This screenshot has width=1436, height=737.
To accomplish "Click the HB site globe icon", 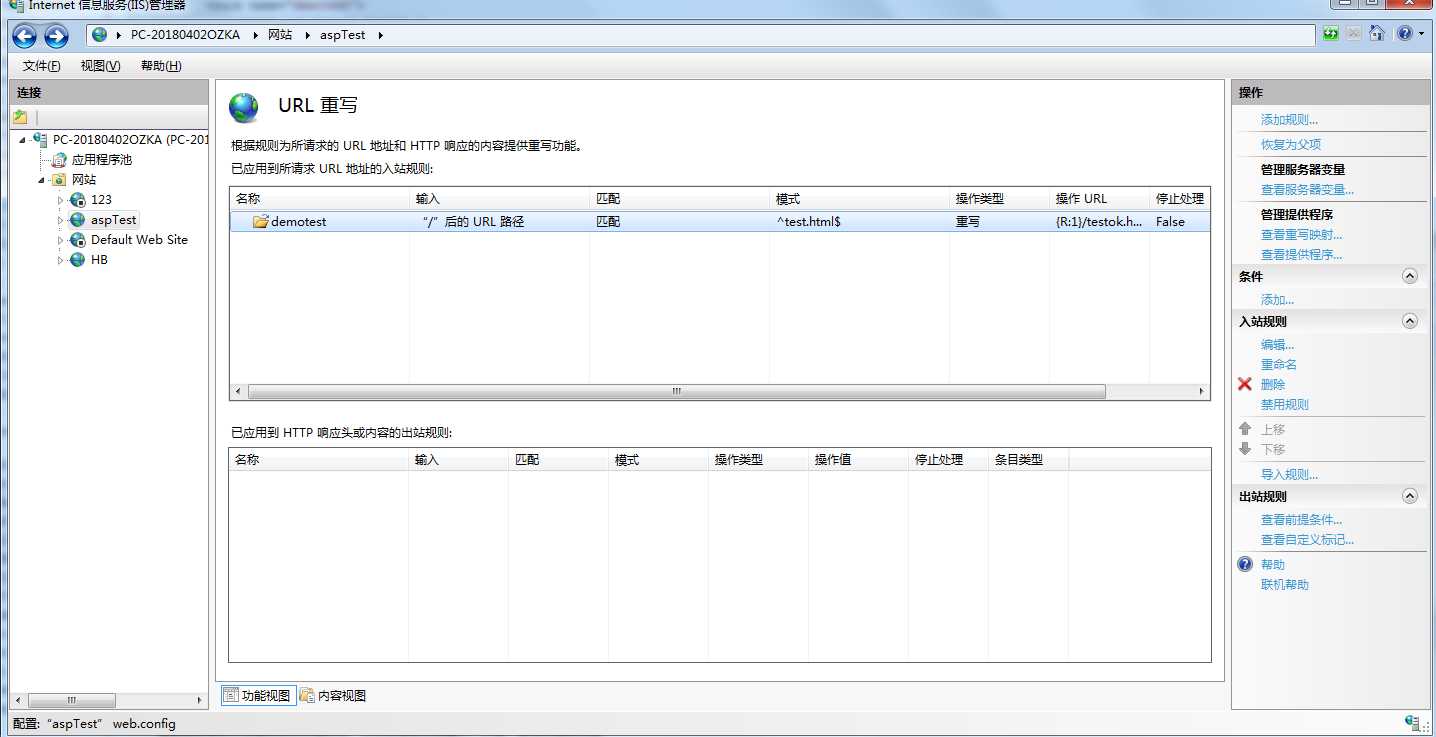I will 78,259.
